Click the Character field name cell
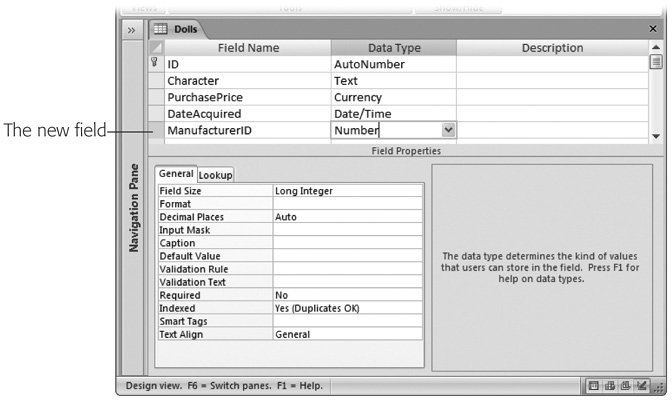672x402 pixels. tap(248, 81)
